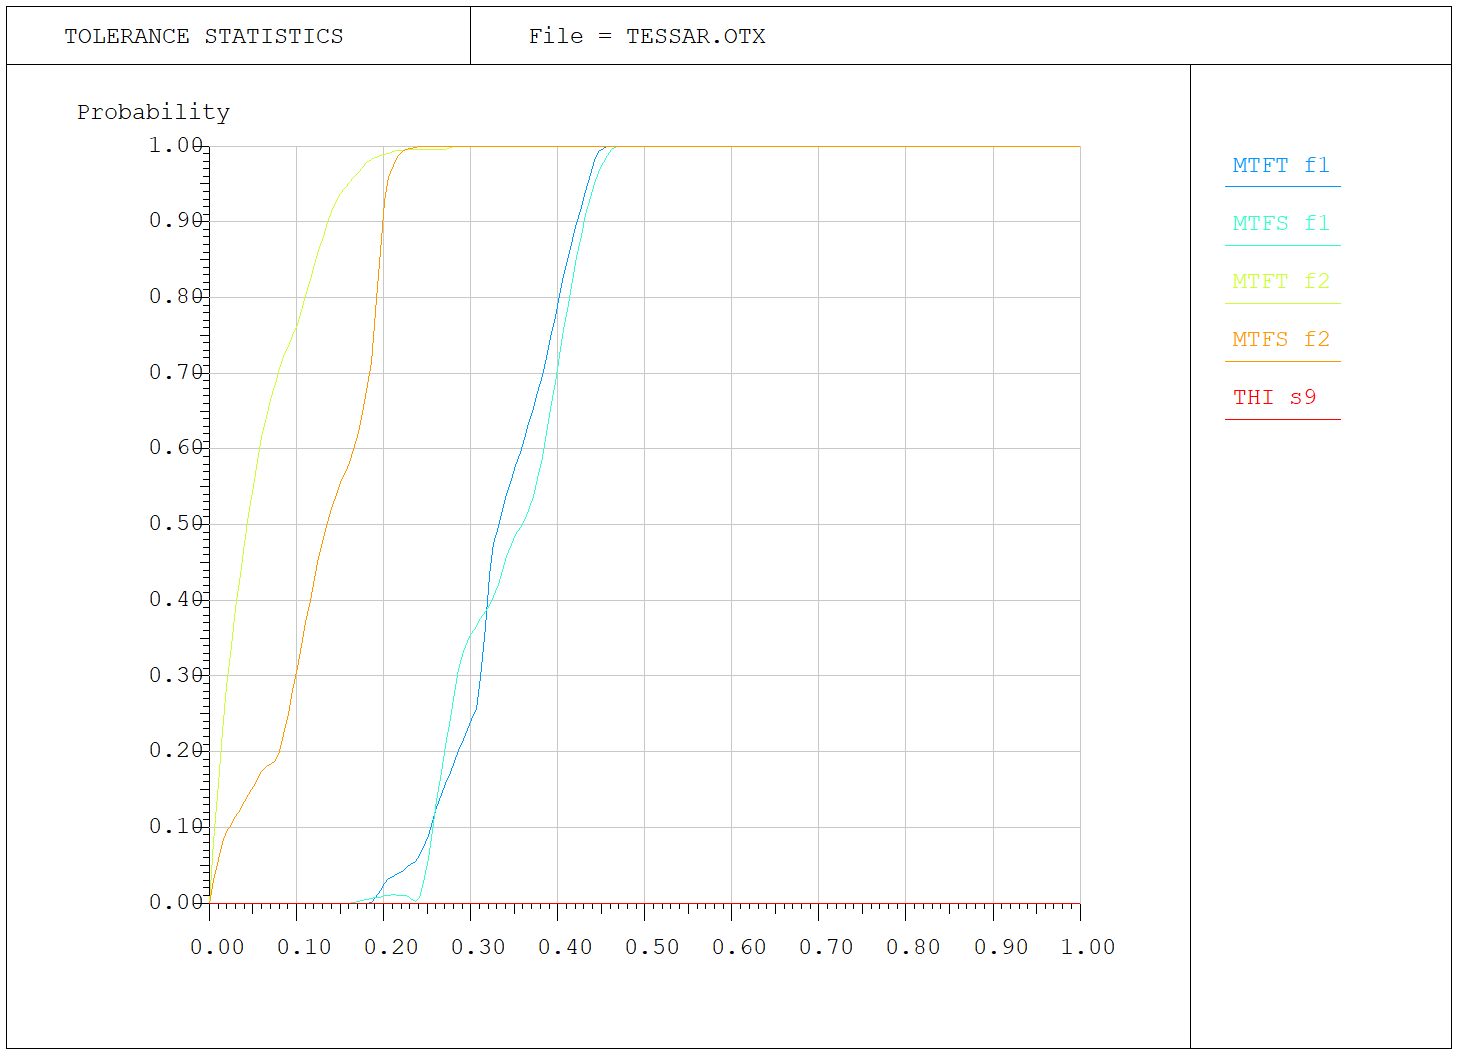
Task: Select the THI s9 legend entry
Action: 1275,398
